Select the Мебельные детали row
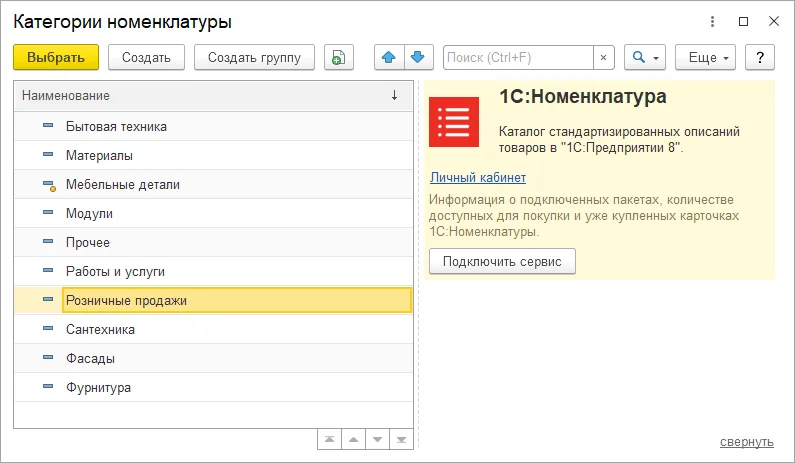The image size is (795, 463). pyautogui.click(x=213, y=184)
